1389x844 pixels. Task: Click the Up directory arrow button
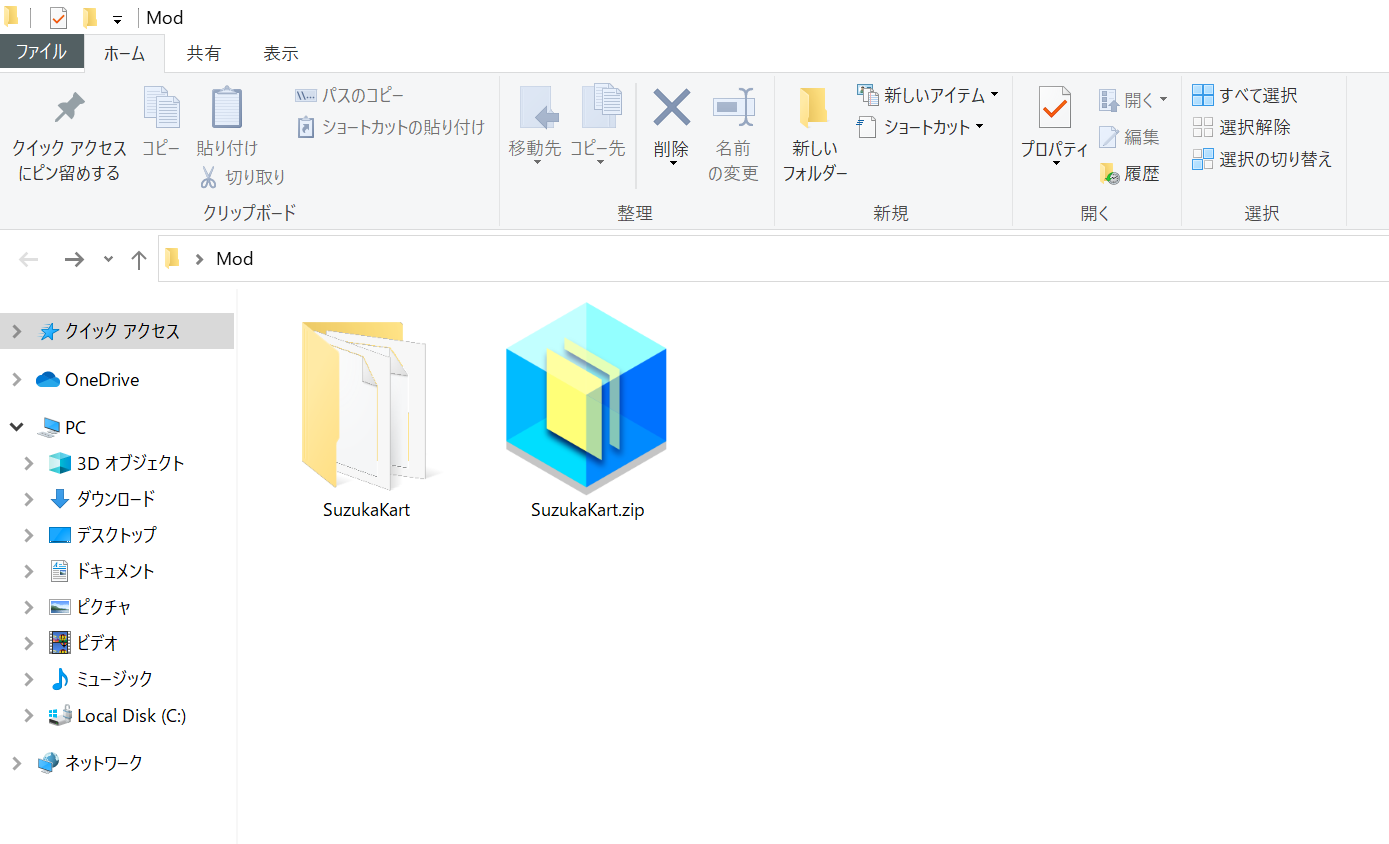[x=139, y=260]
